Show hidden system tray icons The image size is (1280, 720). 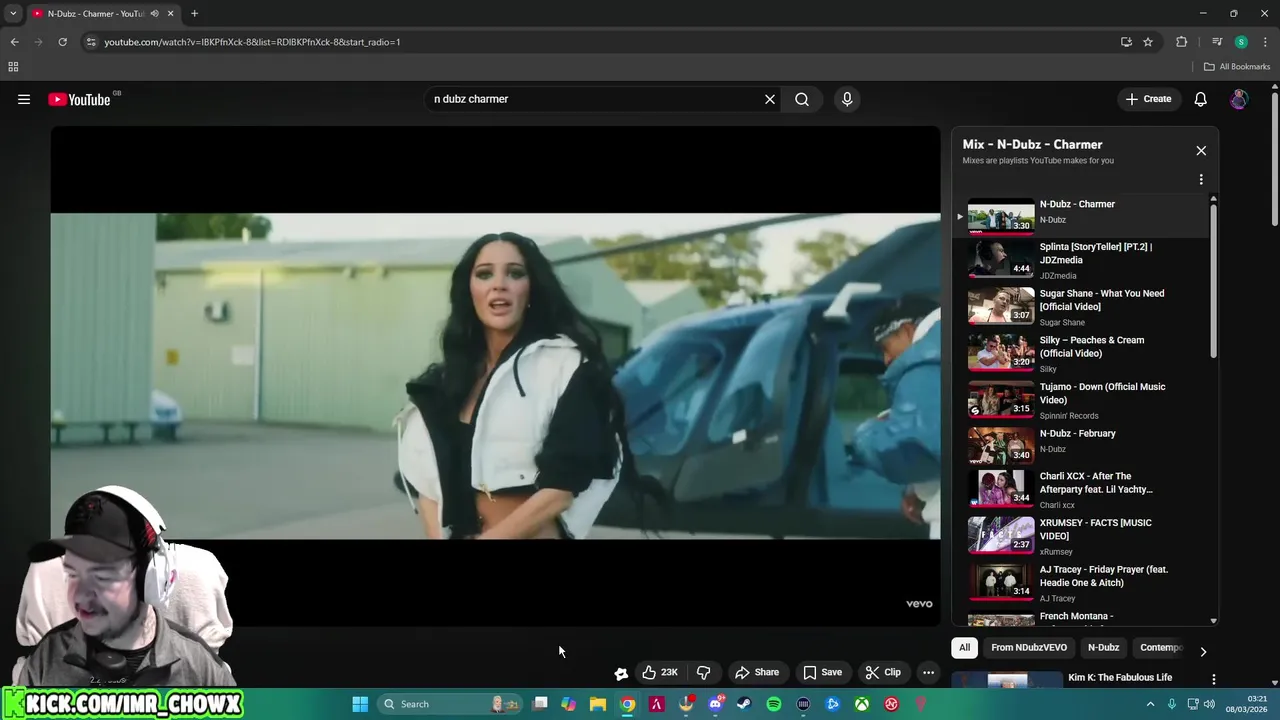coord(1150,704)
